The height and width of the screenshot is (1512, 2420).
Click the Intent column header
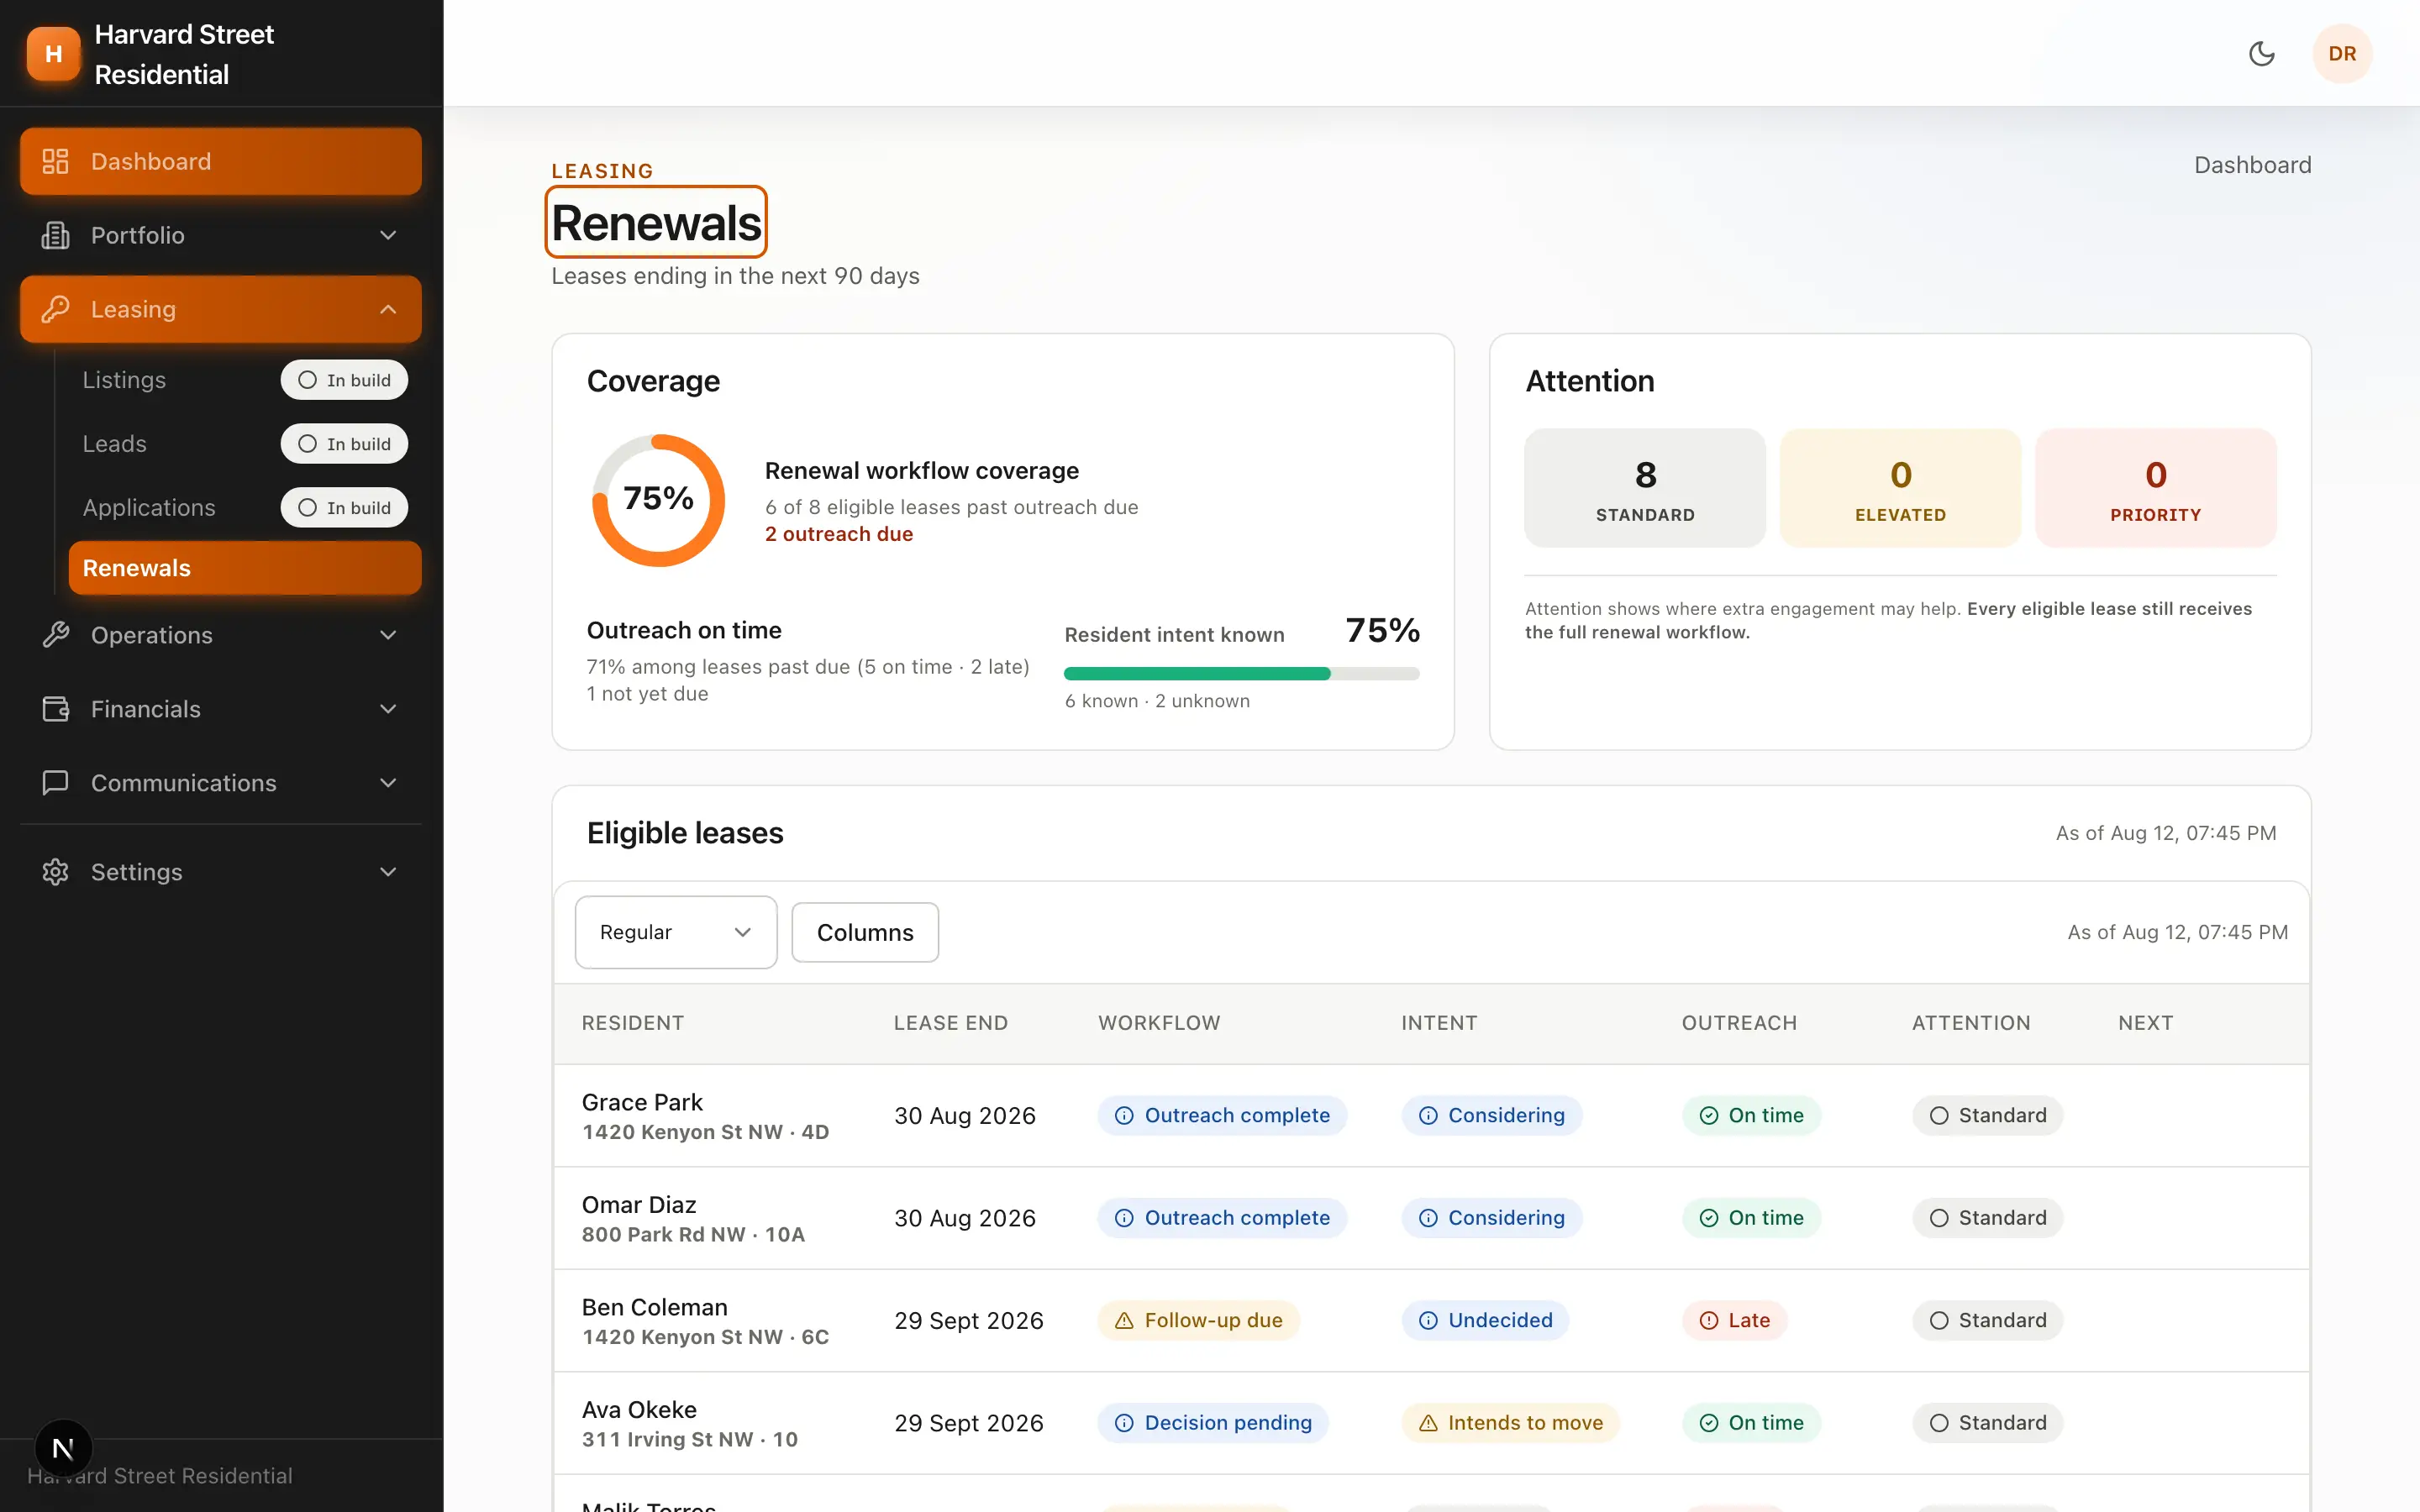coord(1439,1023)
